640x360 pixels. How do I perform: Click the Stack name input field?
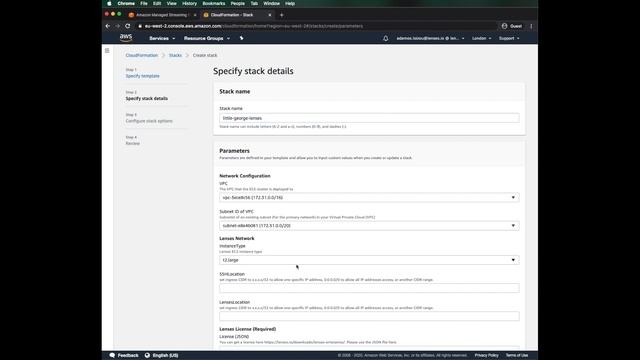(369, 118)
